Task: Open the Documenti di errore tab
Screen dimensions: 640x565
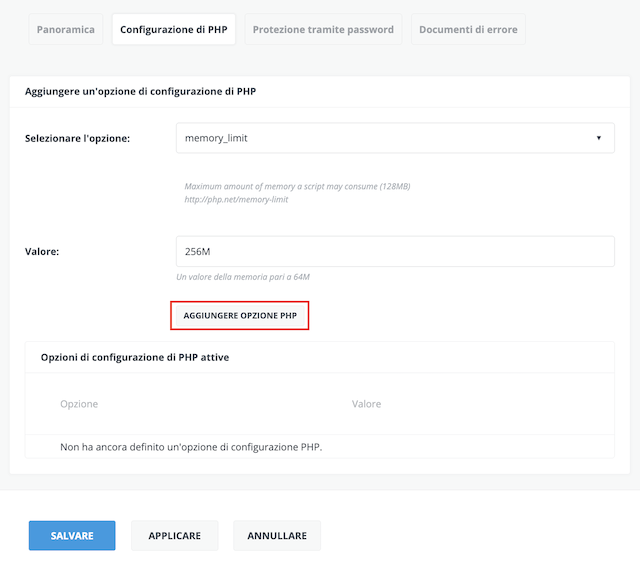Action: point(468,29)
